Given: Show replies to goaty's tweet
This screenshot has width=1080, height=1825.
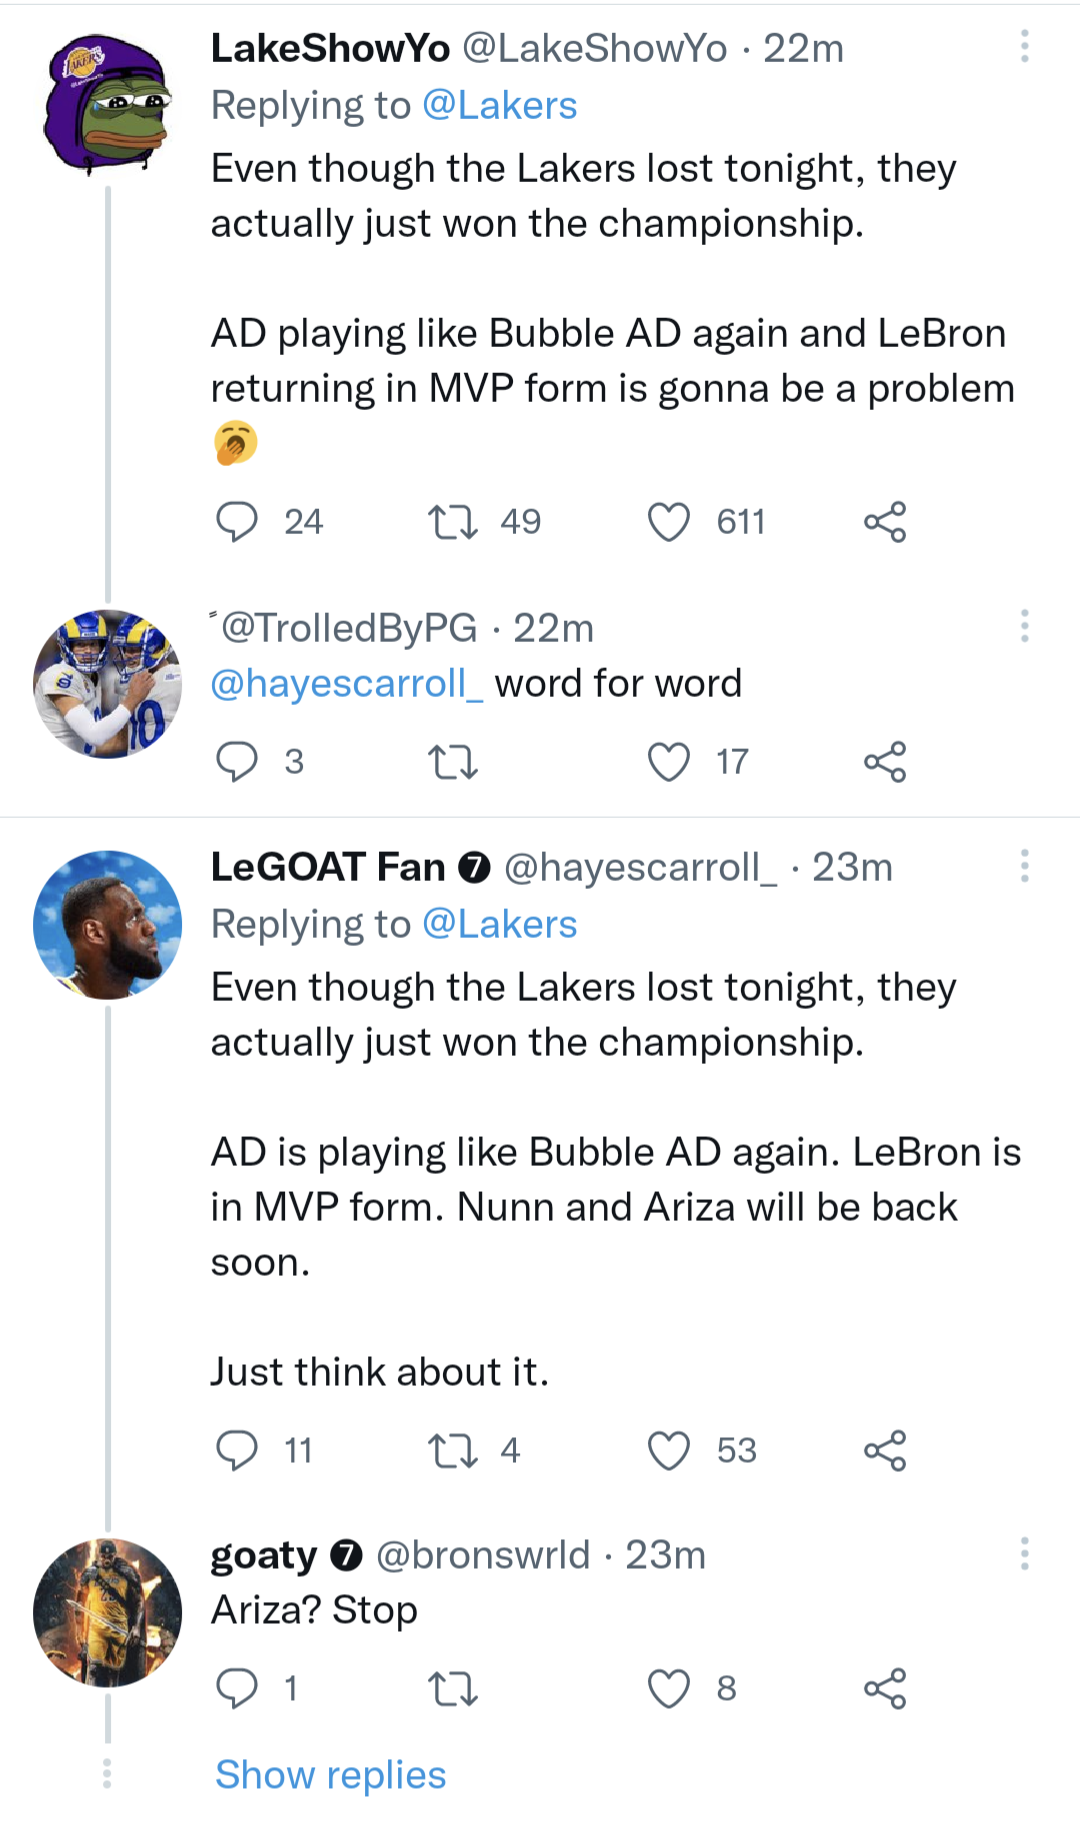Looking at the screenshot, I should click(x=330, y=1775).
